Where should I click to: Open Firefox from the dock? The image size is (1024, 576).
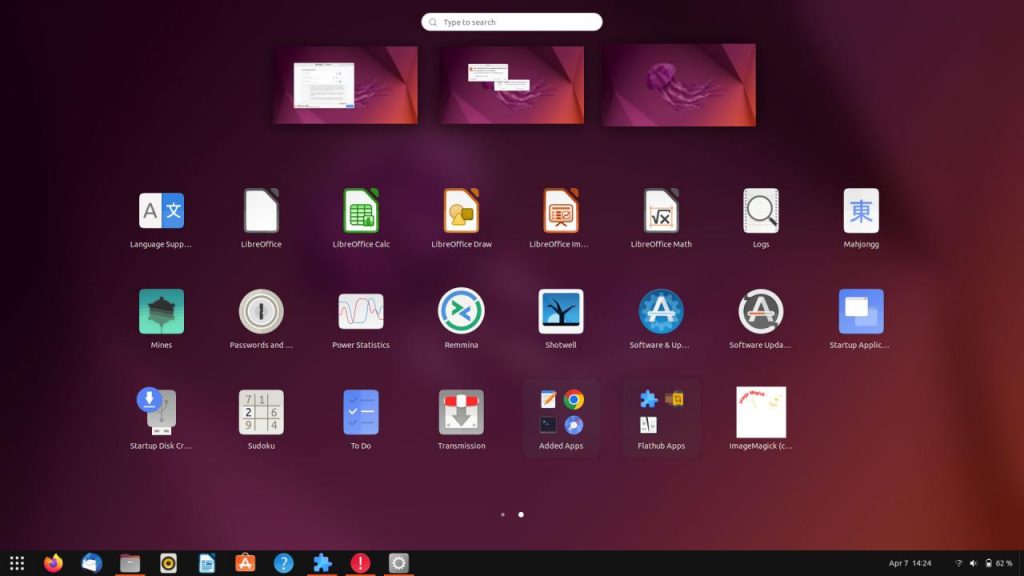tap(53, 563)
